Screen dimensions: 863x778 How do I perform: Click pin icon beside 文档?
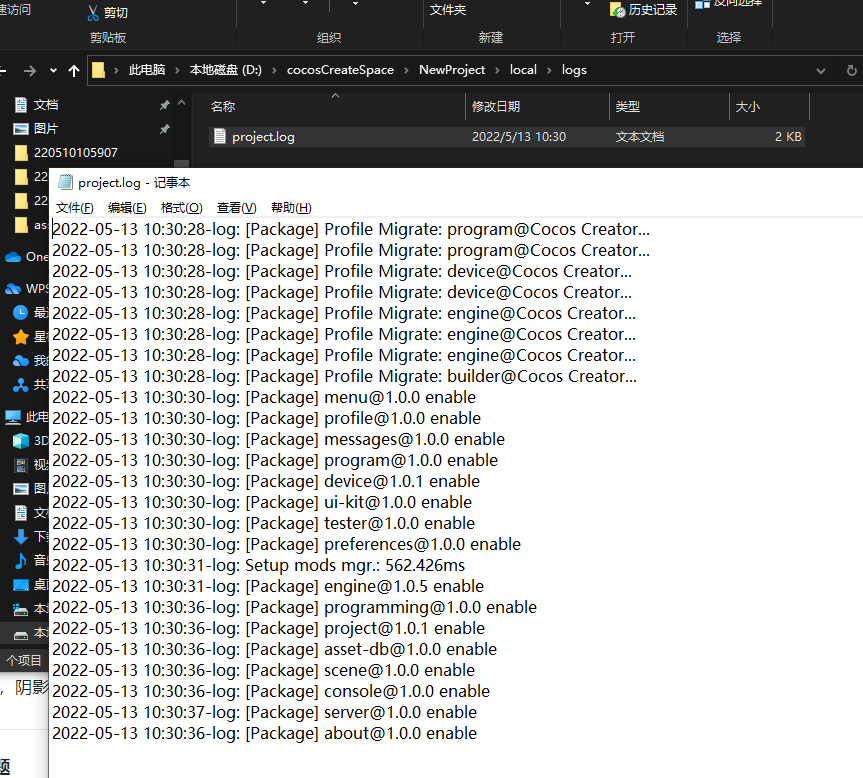165,105
